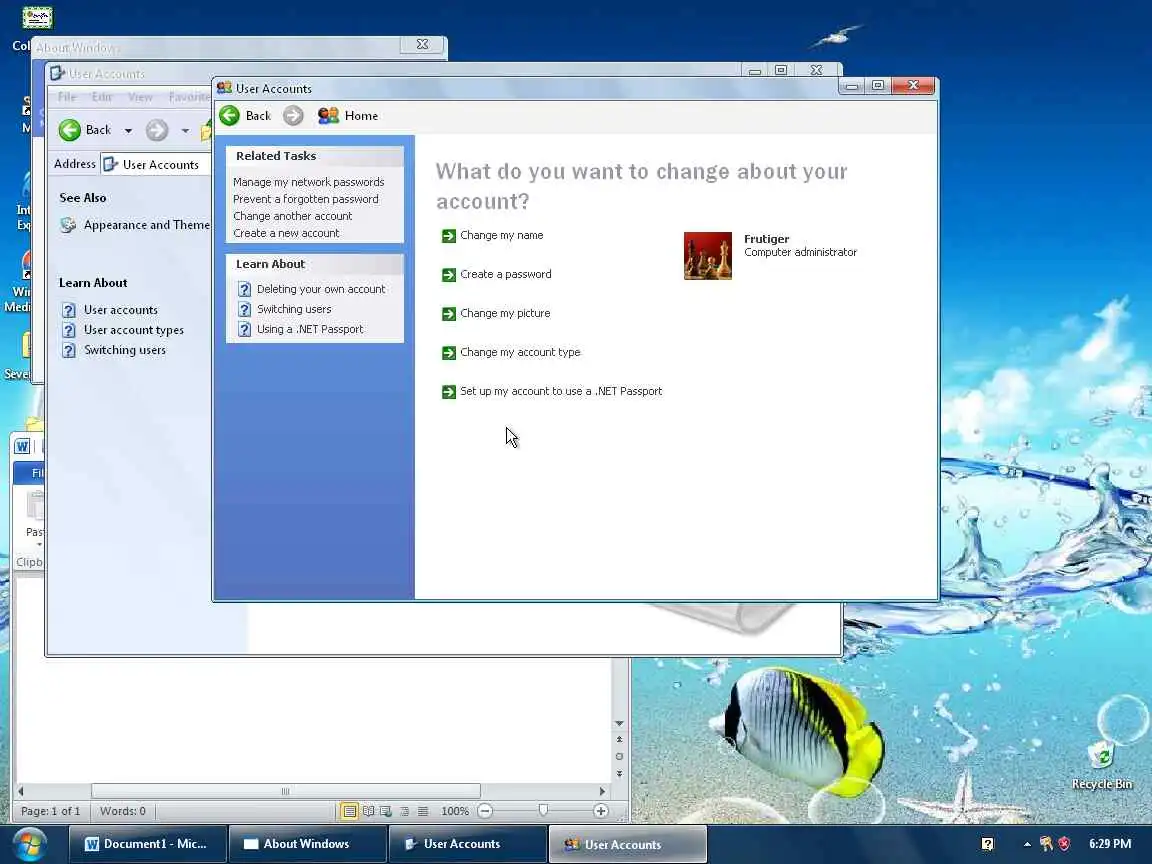Show hidden icons via the tray up arrow
Viewport: 1152px width, 864px height.
(1027, 844)
